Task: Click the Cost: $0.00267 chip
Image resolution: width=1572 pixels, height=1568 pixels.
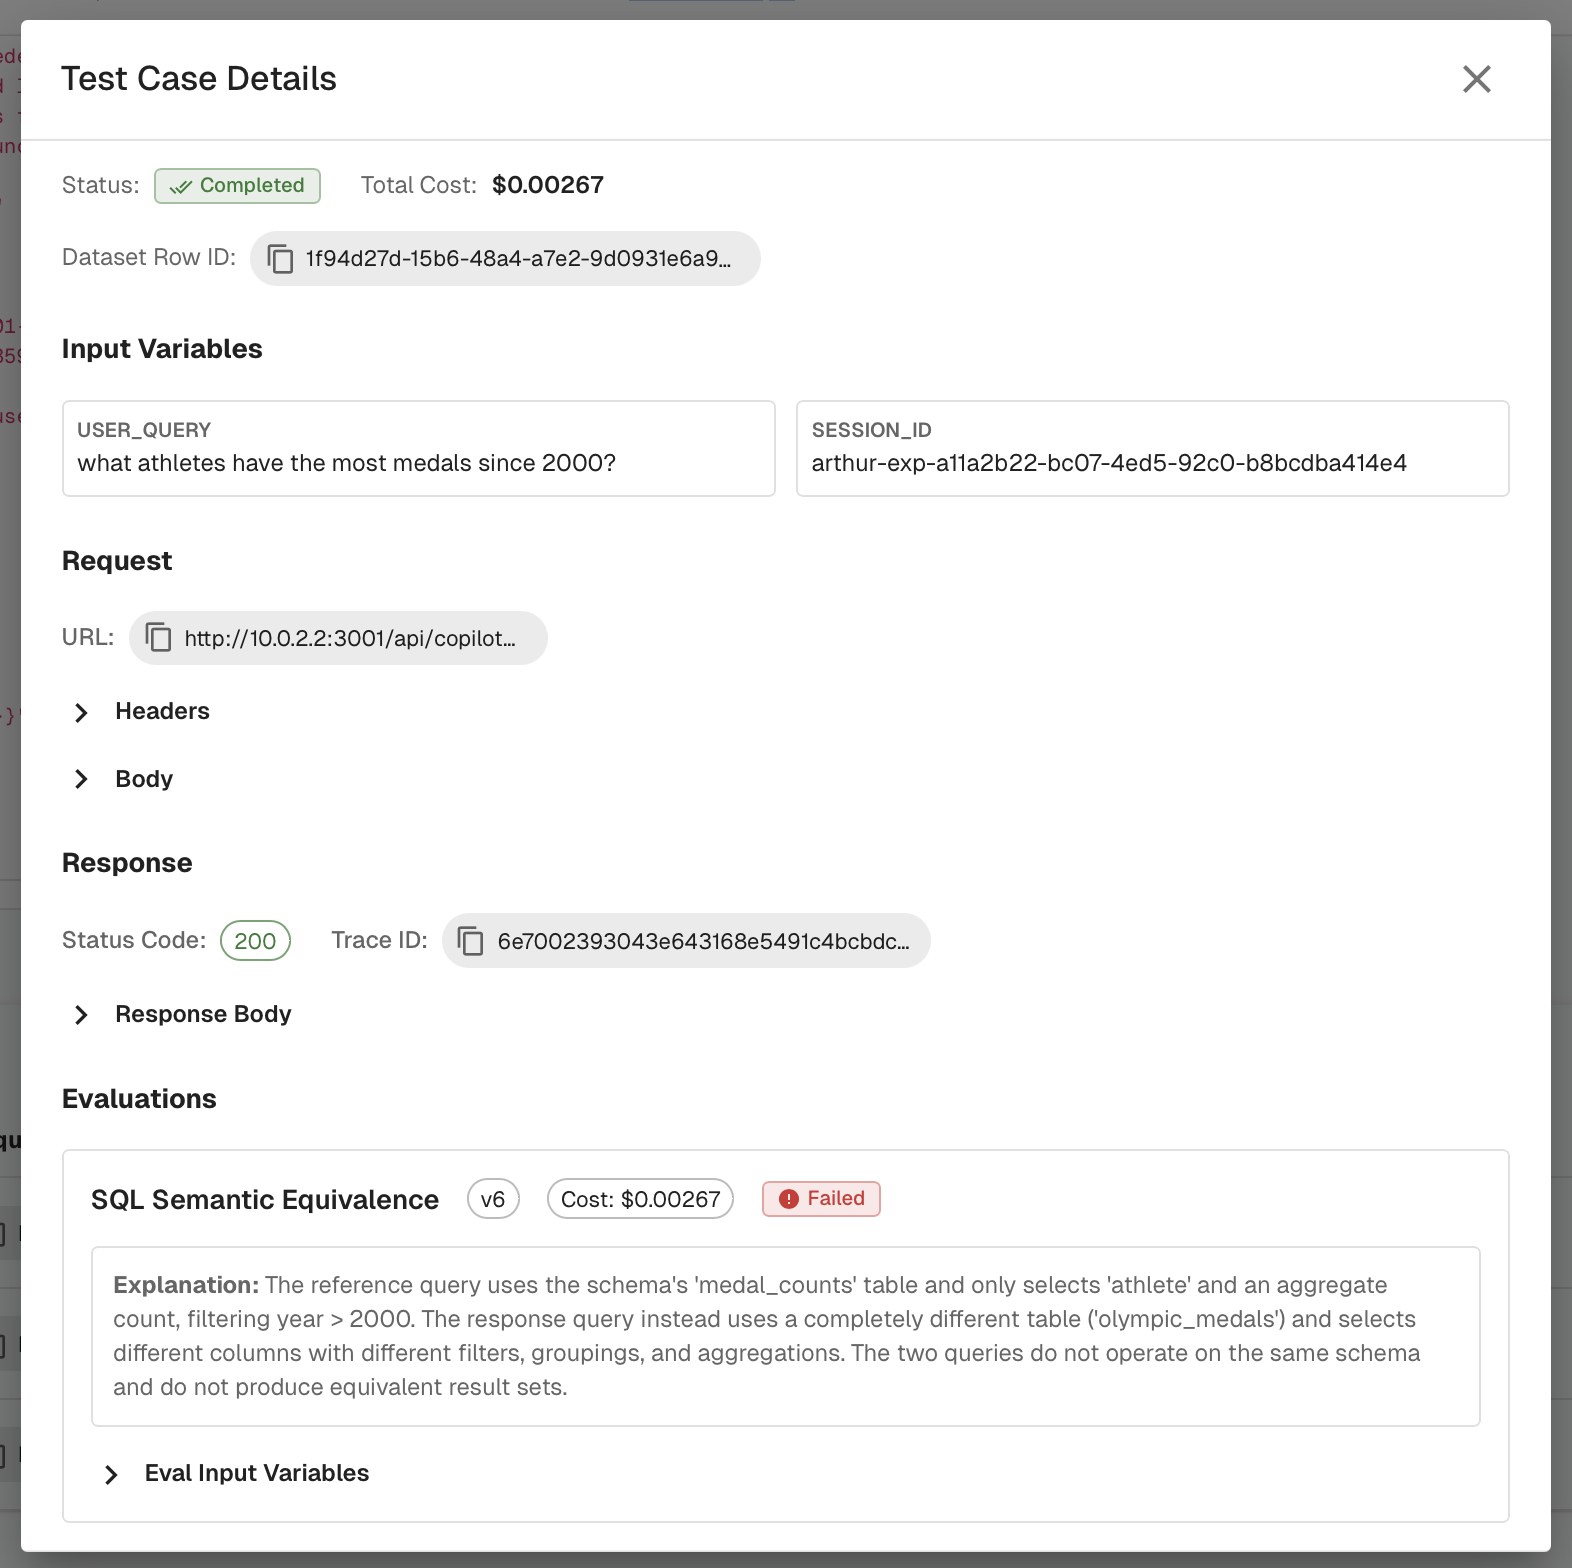Action: pos(640,1199)
